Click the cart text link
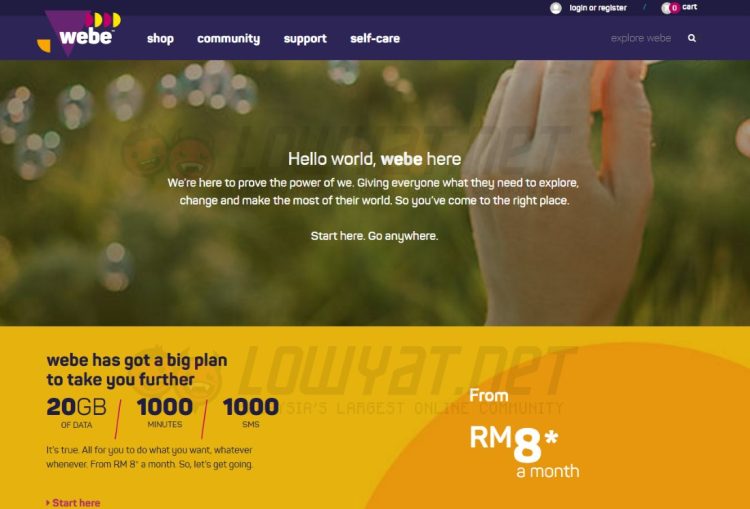Screen dimensions: 750x509 click(690, 7)
